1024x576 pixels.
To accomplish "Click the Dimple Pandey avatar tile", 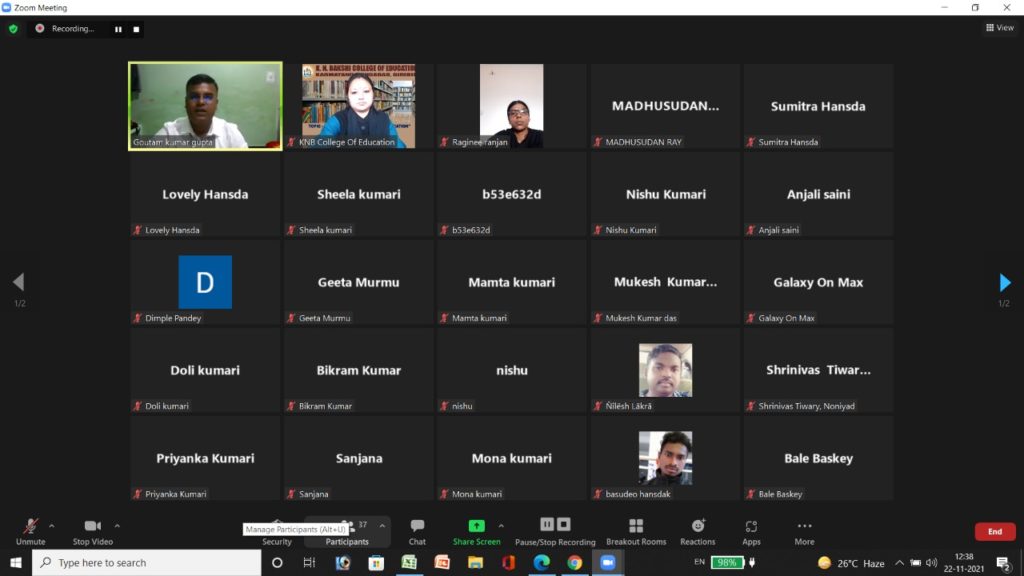I will (x=205, y=282).
